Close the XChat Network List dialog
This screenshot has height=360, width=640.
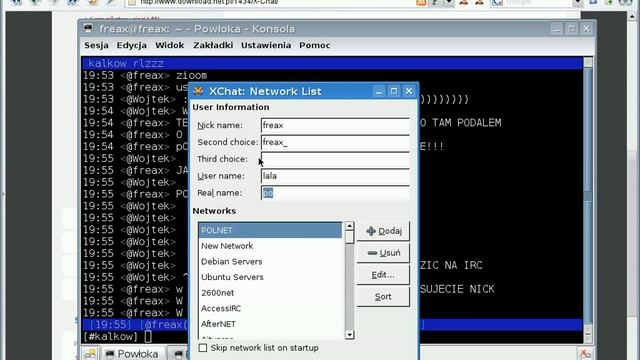409,91
